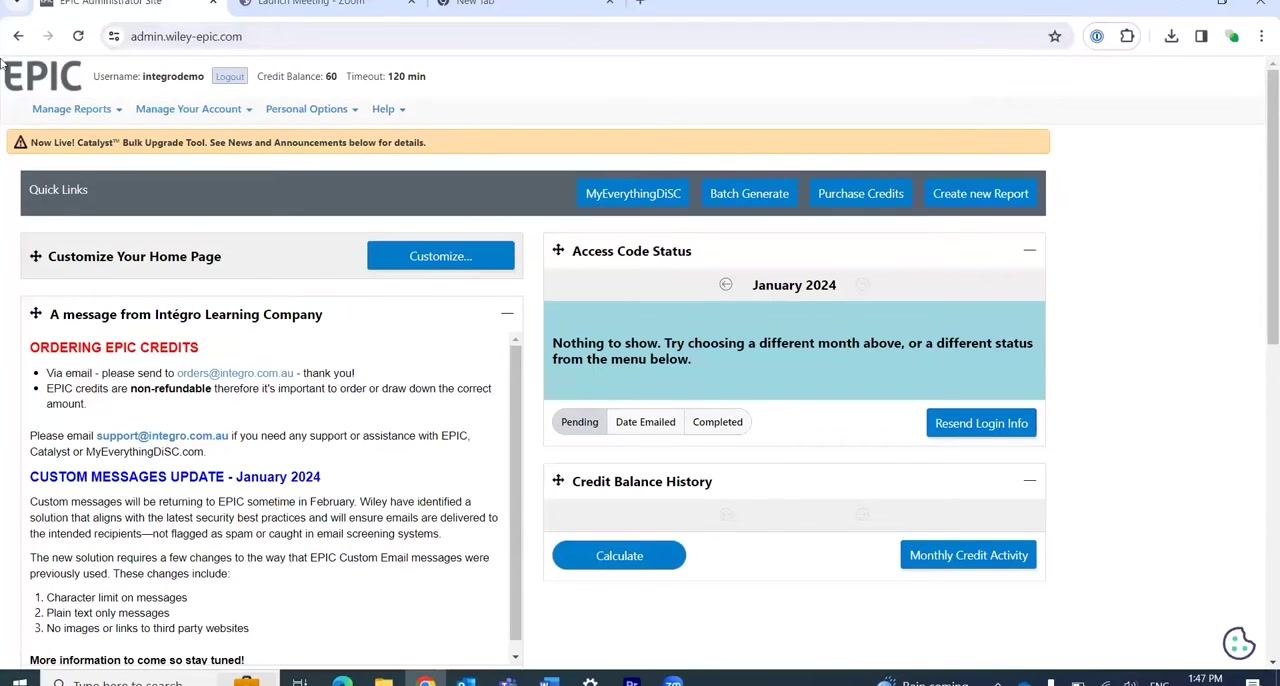Click the support@integro.com.au link
This screenshot has width=1280, height=686.
162,436
